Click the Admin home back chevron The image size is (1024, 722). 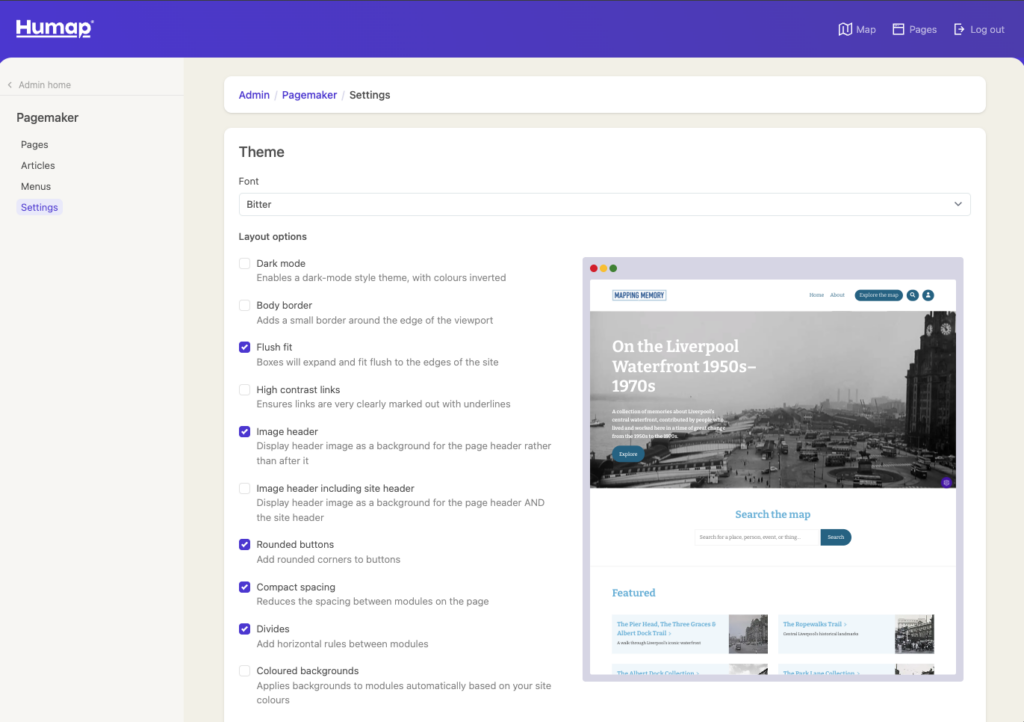tap(10, 85)
